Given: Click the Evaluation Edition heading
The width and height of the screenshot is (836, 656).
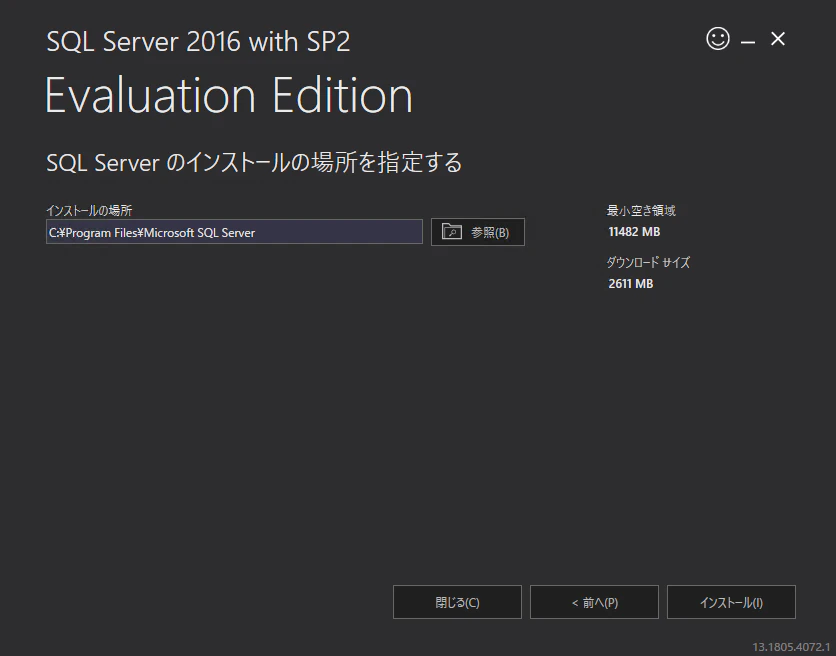Looking at the screenshot, I should pos(229,95).
